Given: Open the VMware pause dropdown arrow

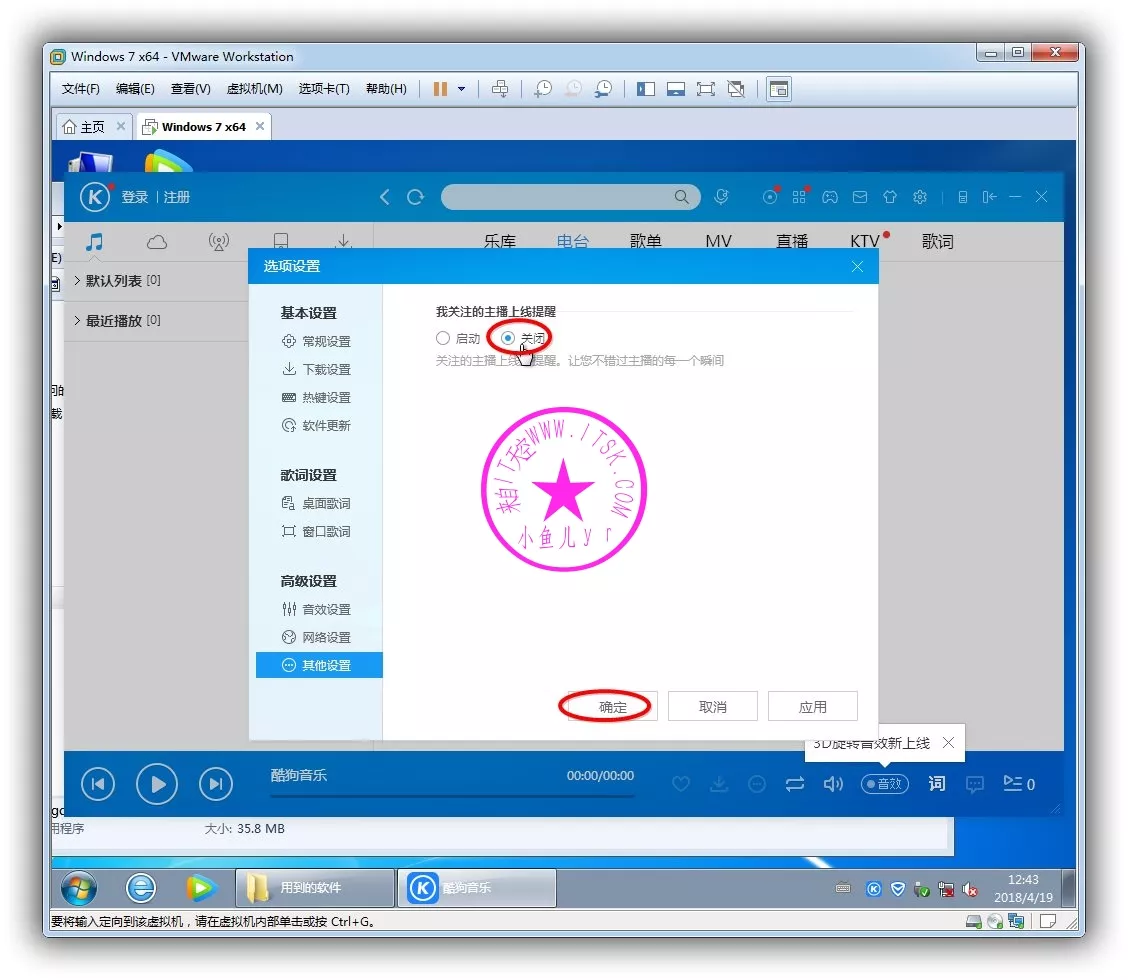Looking at the screenshot, I should coord(461,89).
